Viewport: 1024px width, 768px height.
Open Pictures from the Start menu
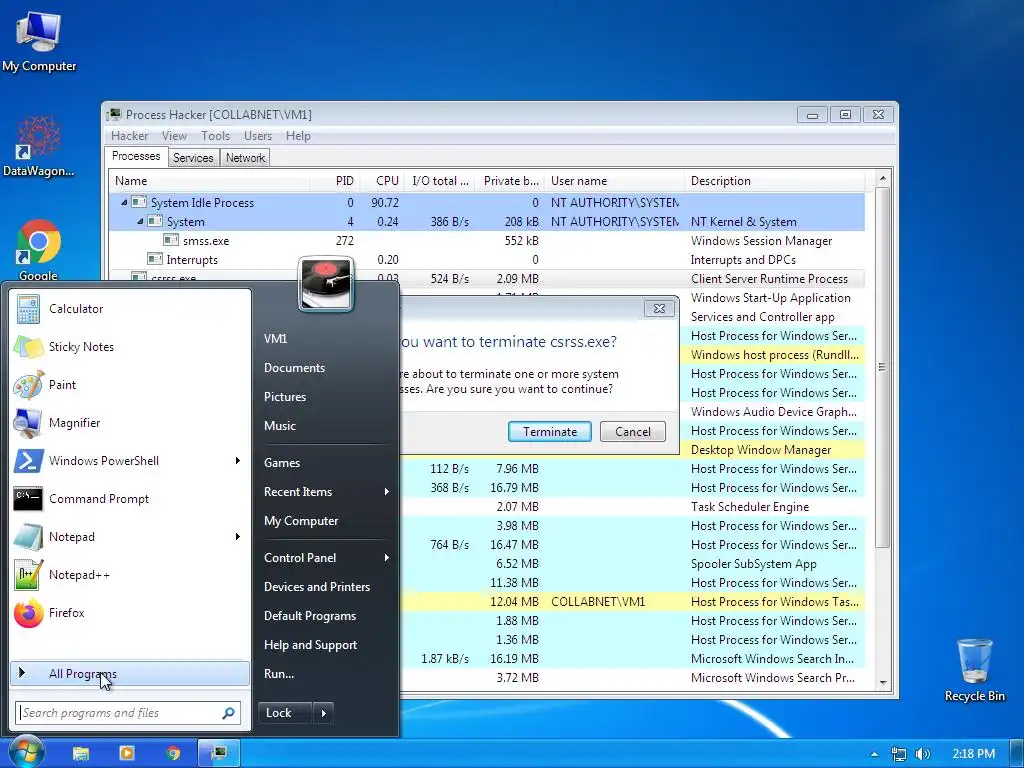(x=285, y=397)
